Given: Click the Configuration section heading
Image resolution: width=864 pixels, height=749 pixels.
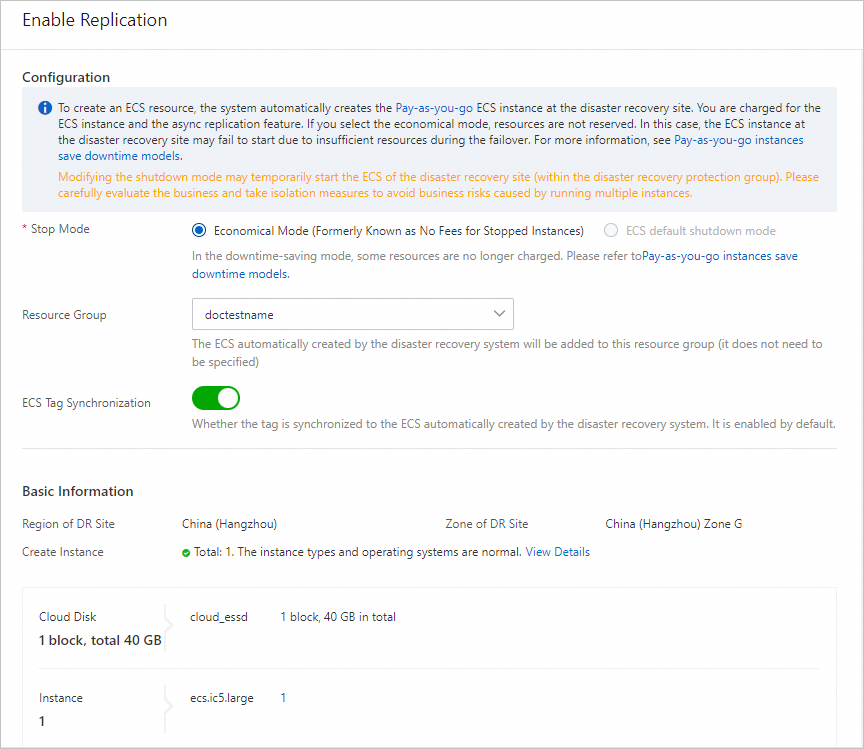Looking at the screenshot, I should point(66,77).
